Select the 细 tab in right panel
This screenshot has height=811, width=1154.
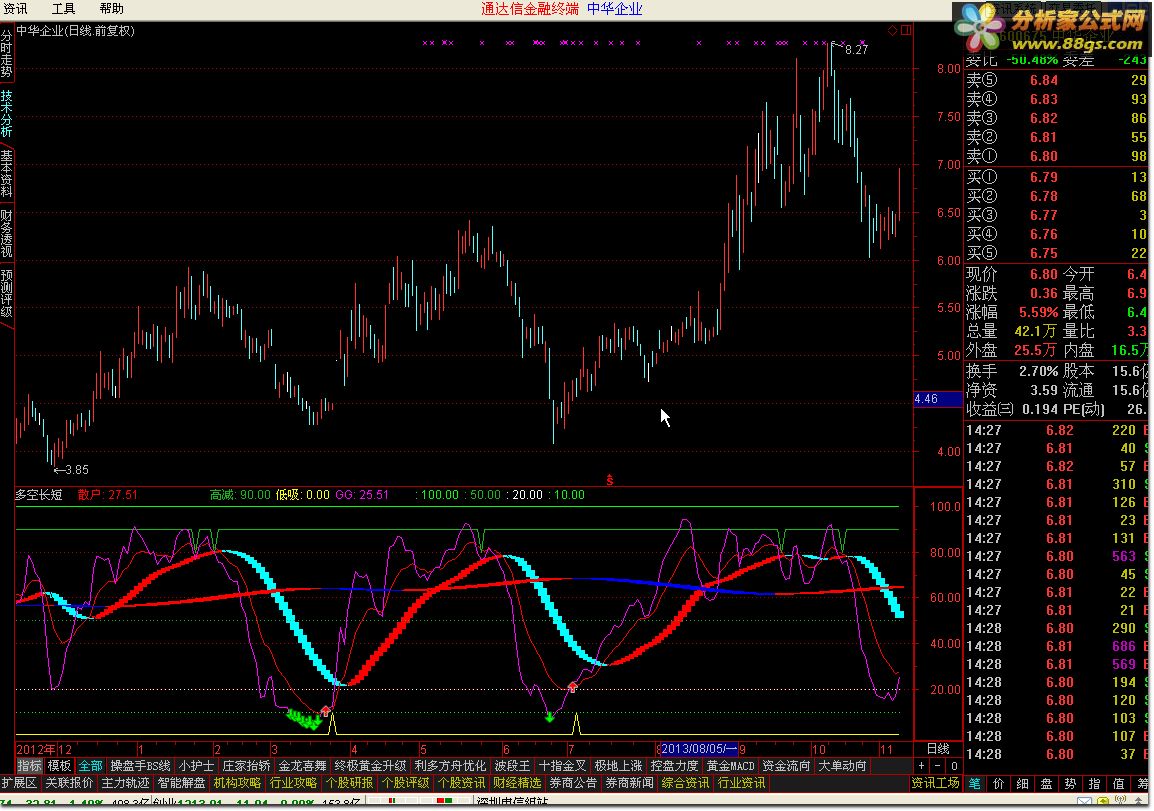click(x=1023, y=784)
